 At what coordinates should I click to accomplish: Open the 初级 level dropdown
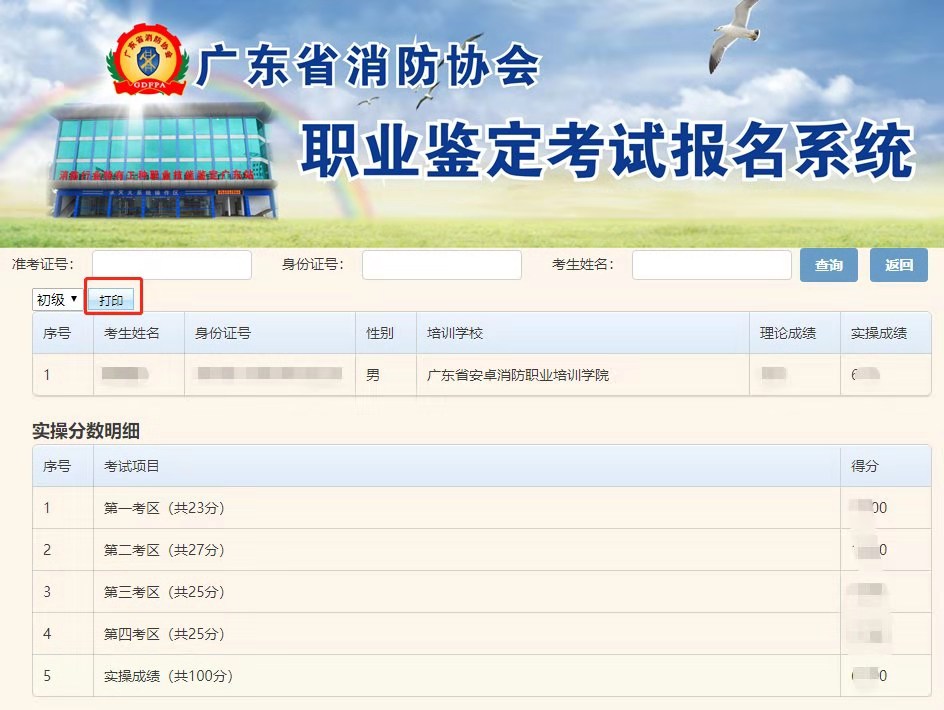(58, 300)
